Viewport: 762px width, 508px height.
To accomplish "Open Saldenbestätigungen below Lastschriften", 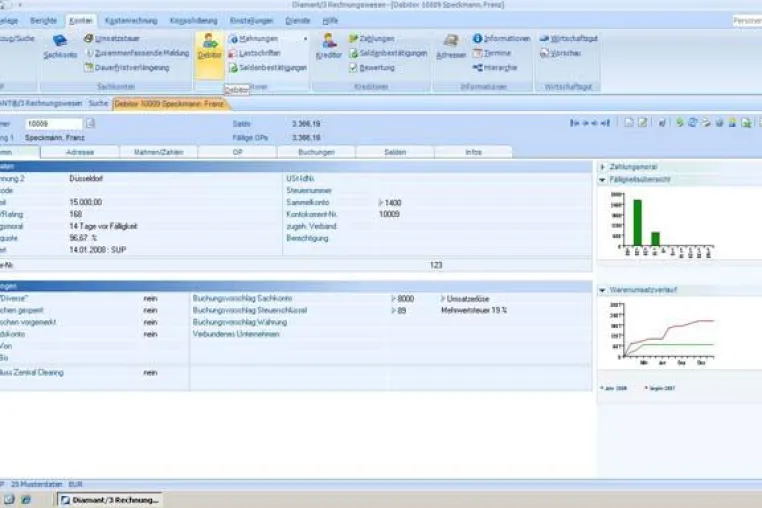I will (268, 68).
